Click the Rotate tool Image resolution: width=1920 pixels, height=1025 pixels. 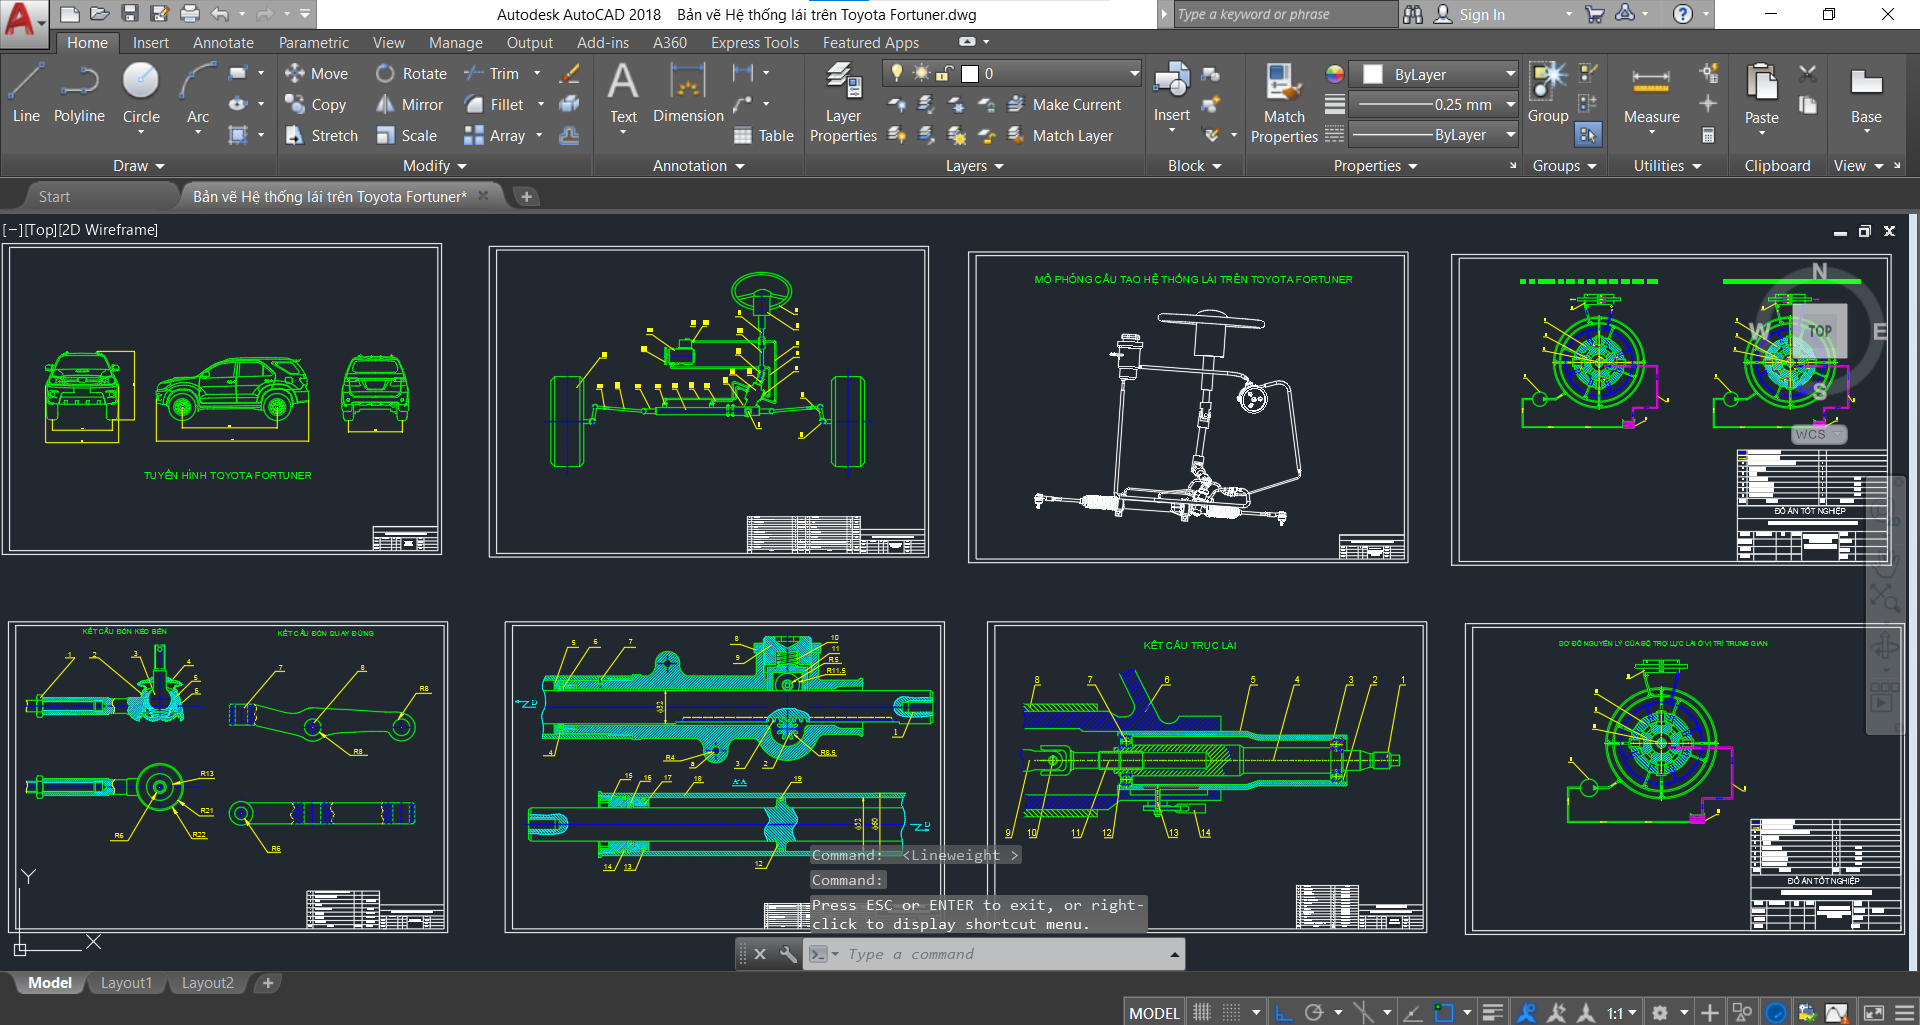[411, 73]
